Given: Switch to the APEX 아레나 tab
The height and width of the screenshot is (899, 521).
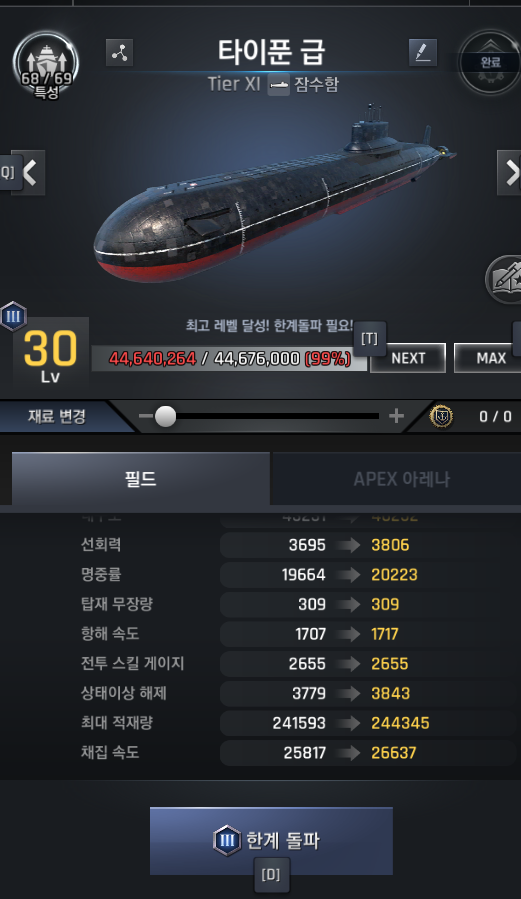Looking at the screenshot, I should point(401,479).
